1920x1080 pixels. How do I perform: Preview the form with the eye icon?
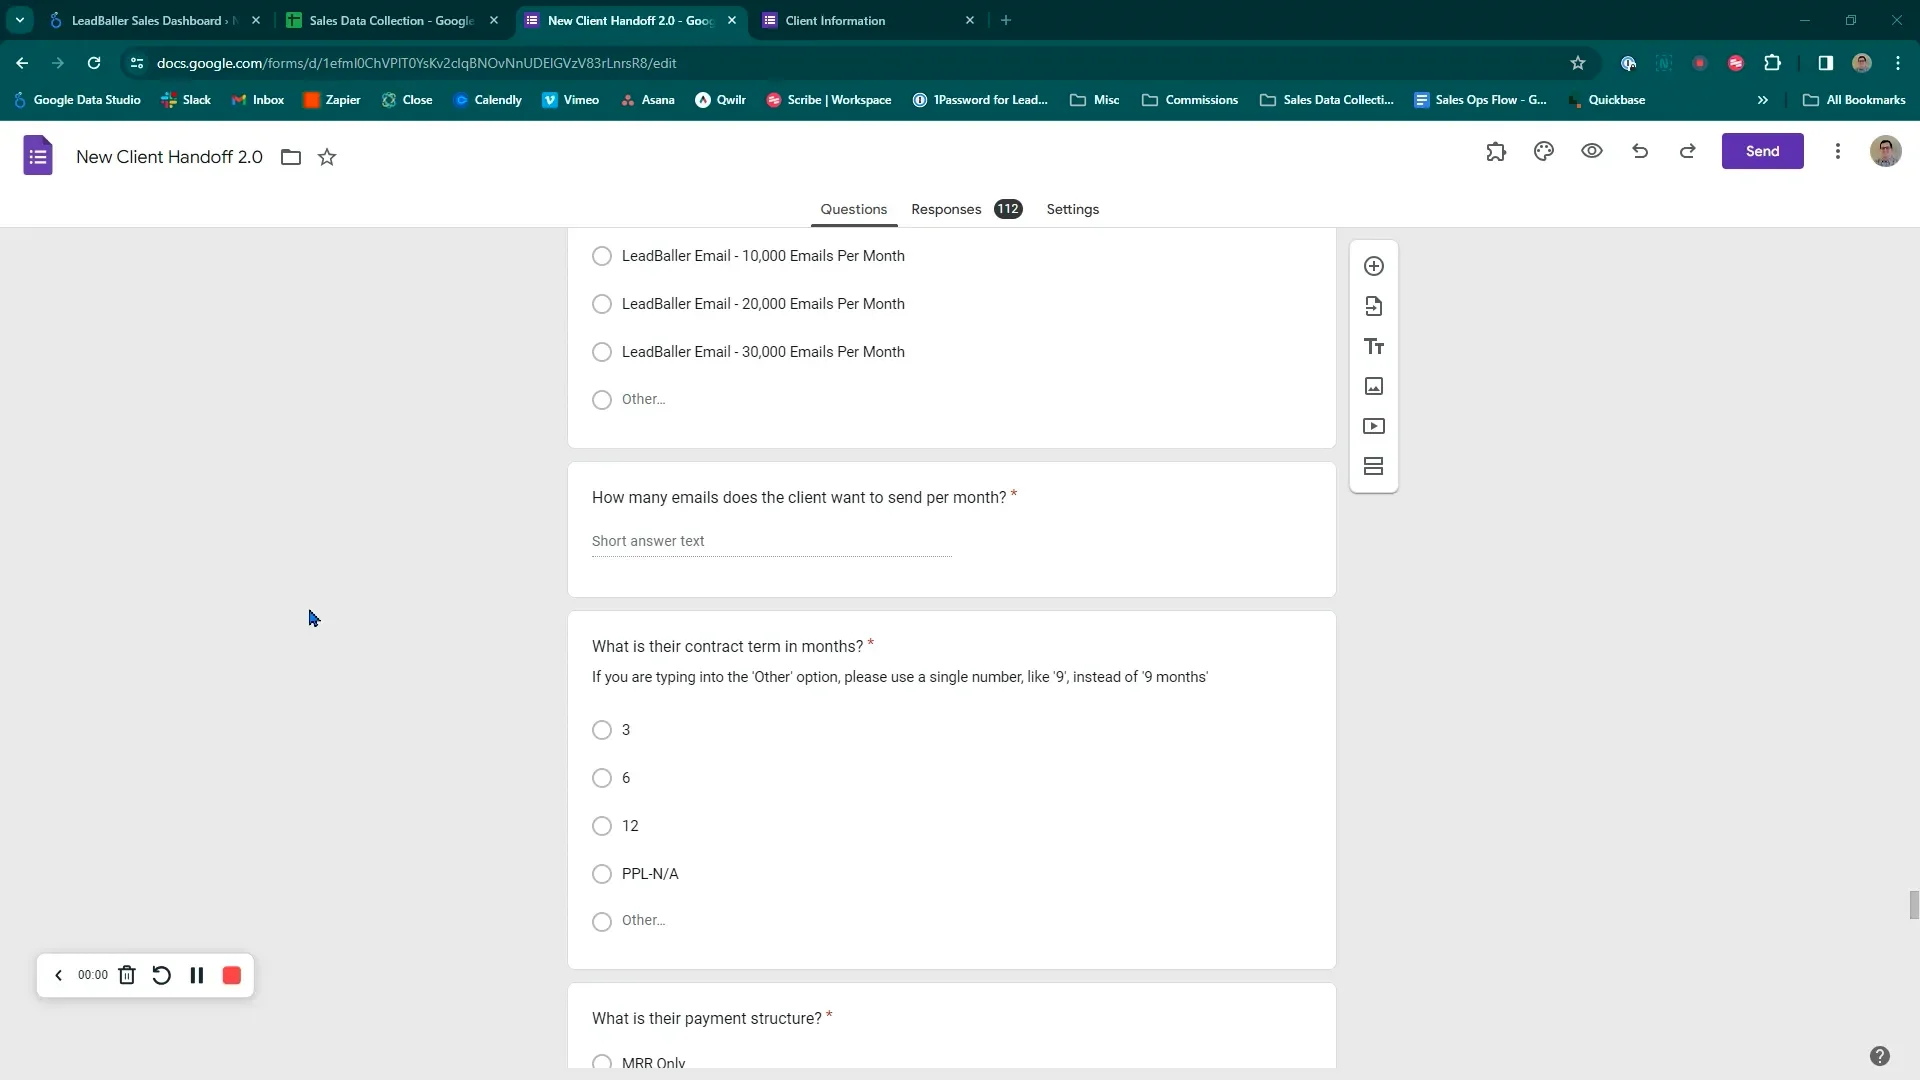(1592, 151)
